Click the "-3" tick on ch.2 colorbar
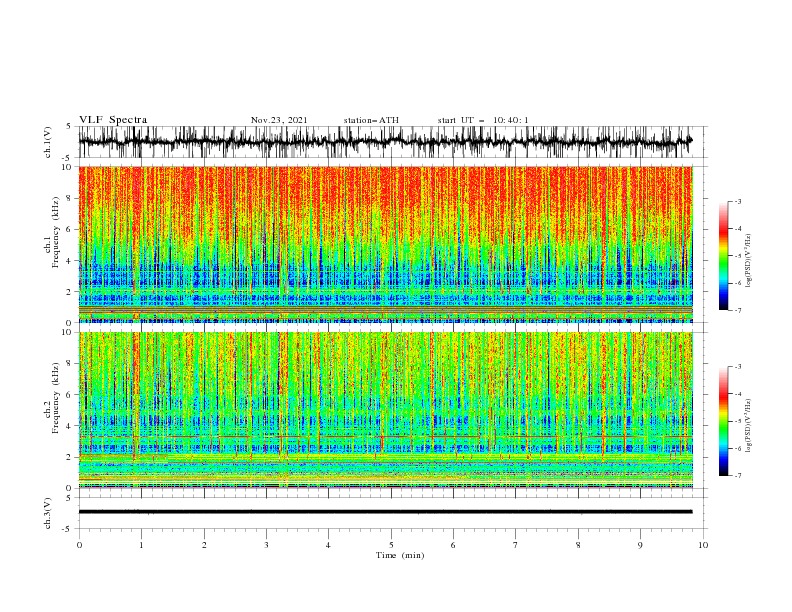Image resolution: width=792 pixels, height=612 pixels. coord(738,367)
